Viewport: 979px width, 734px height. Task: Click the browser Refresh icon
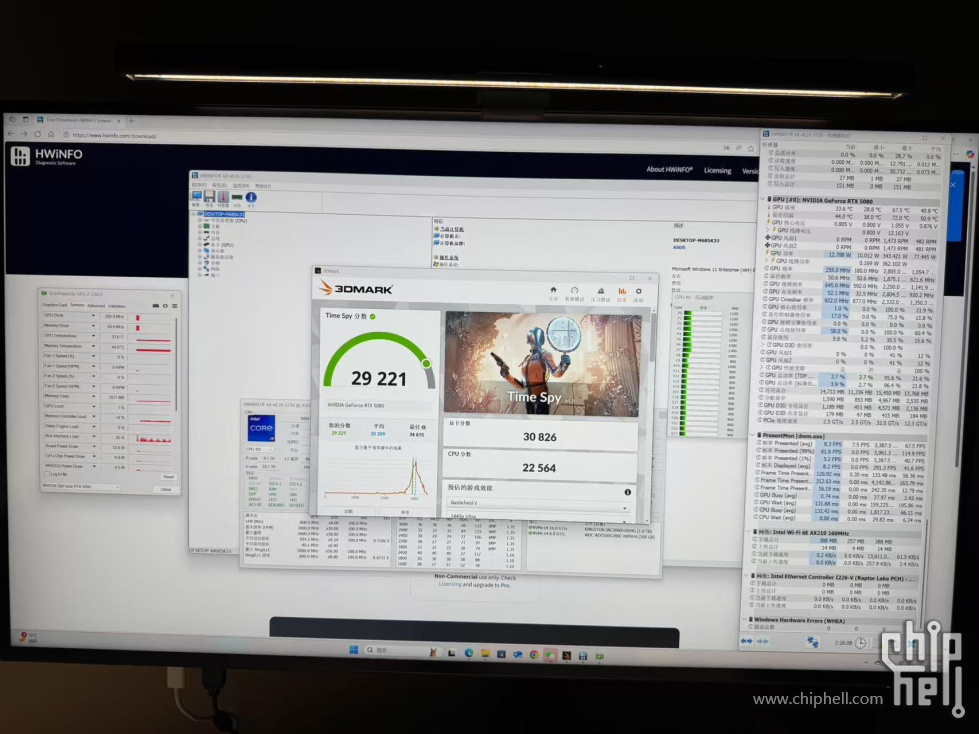point(37,134)
